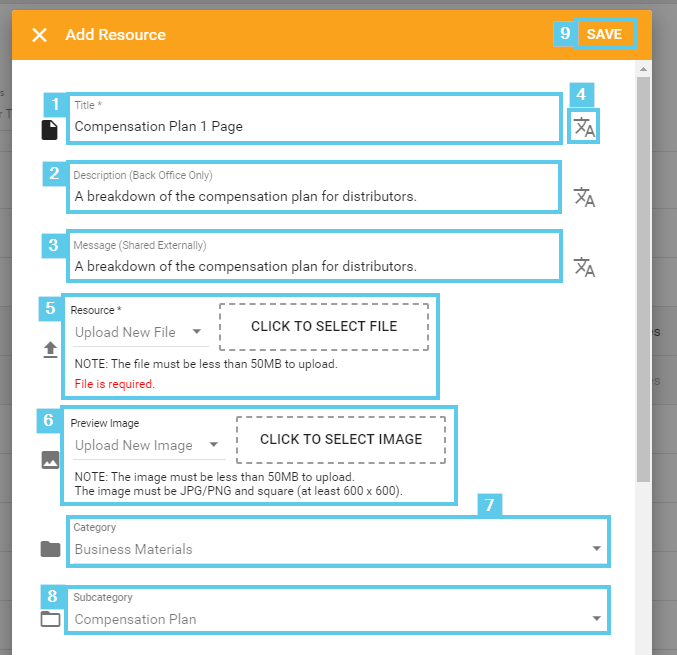Click the SAVE button
The width and height of the screenshot is (677, 655).
click(604, 34)
